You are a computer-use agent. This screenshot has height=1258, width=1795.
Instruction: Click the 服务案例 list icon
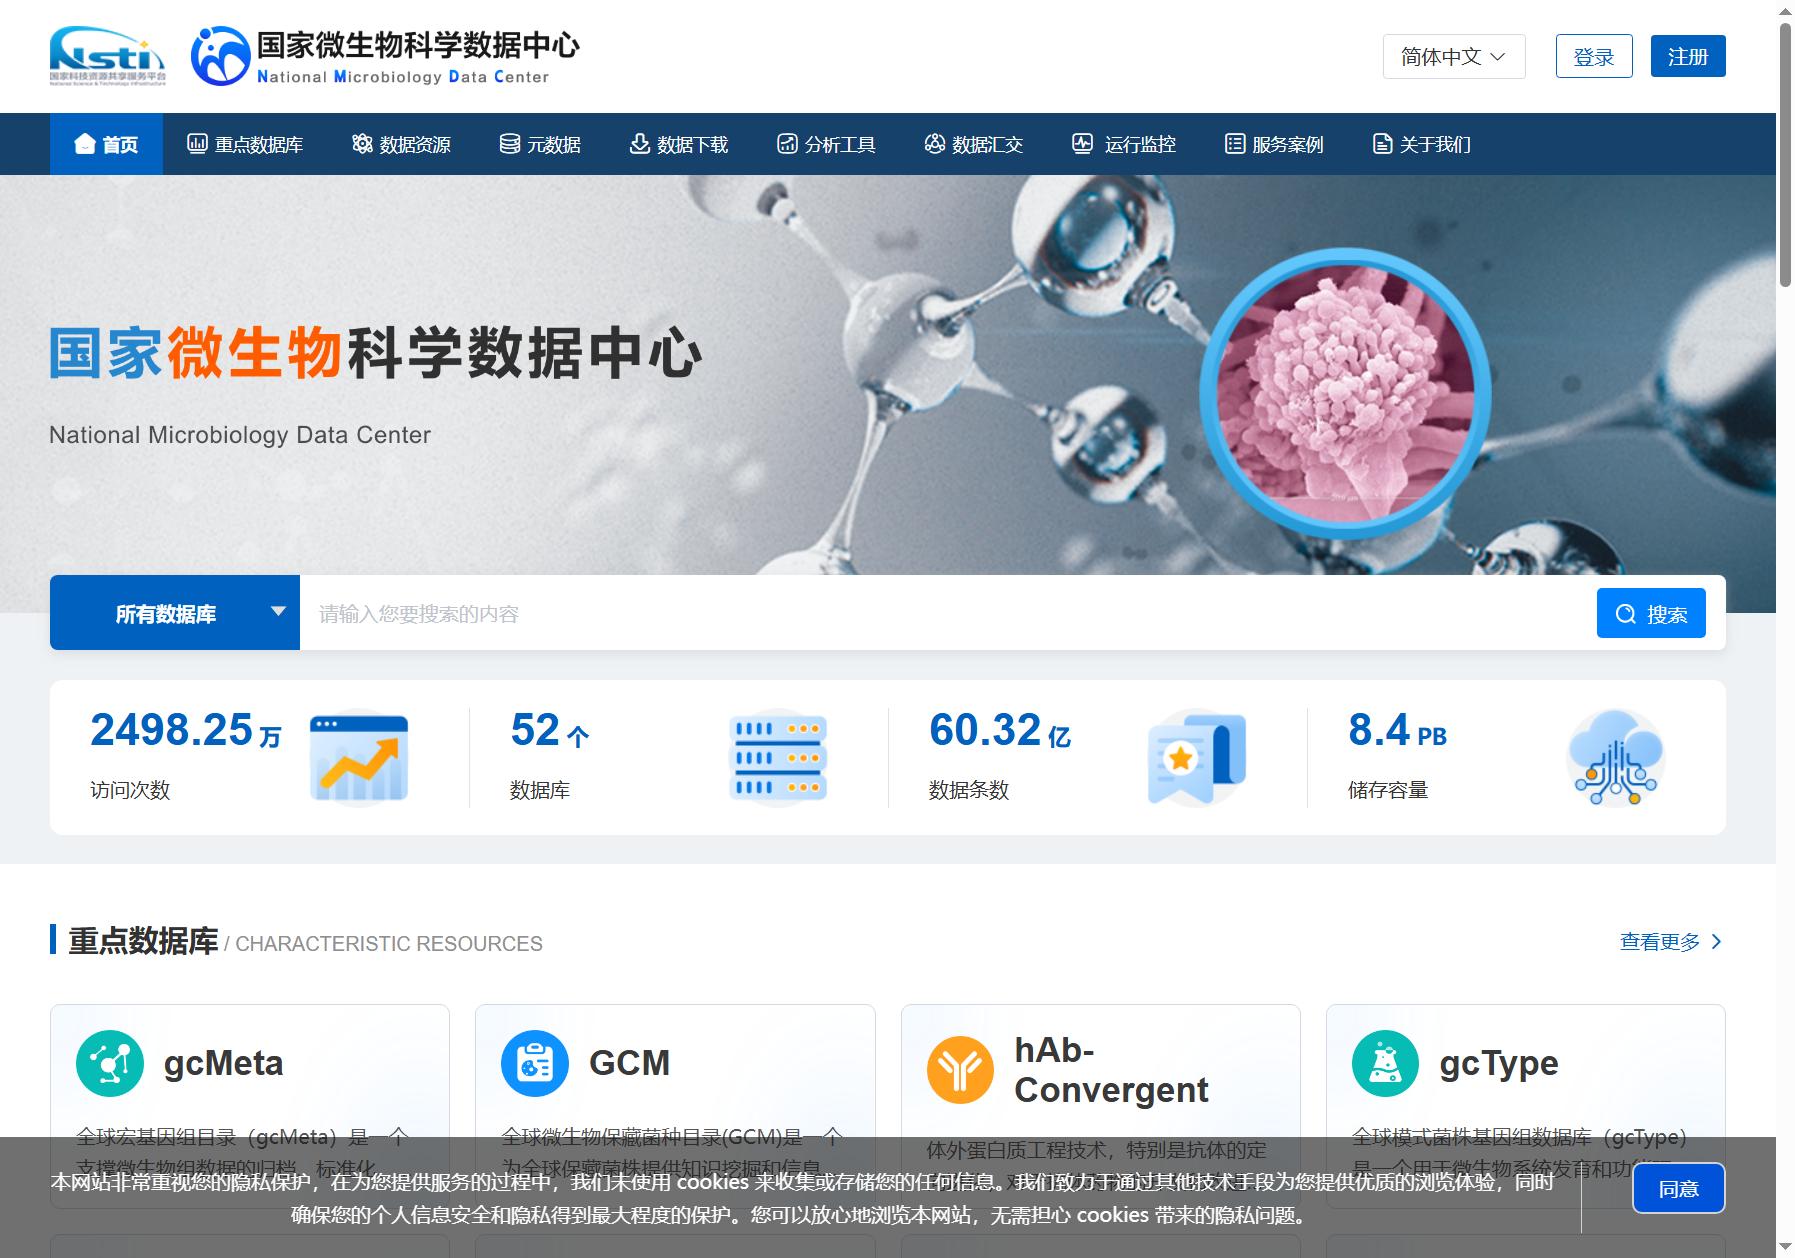point(1235,144)
